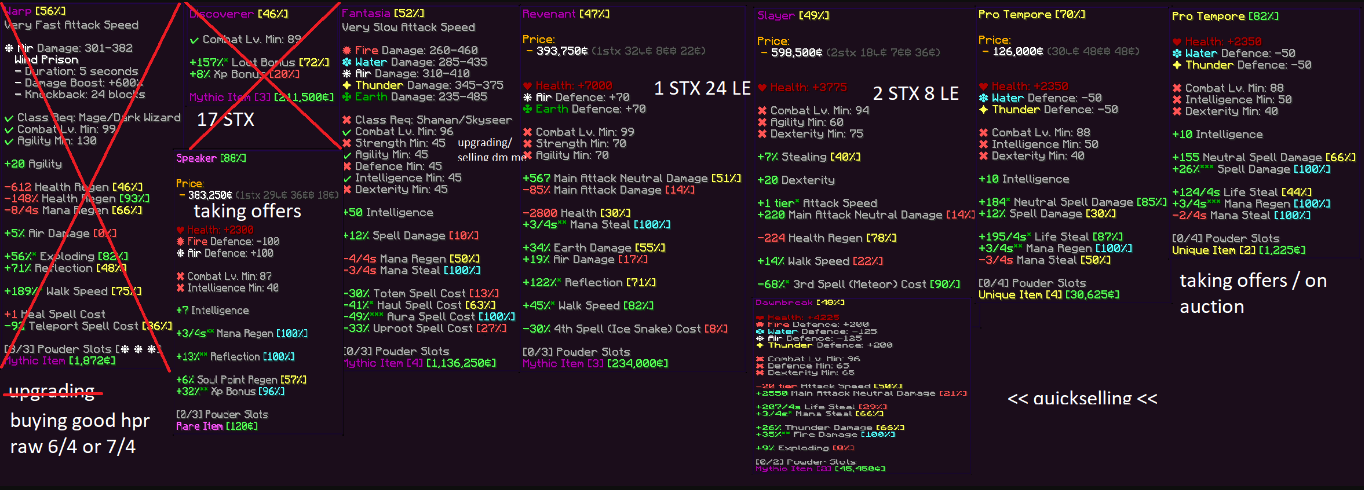
Task: Click the heart Health icon on Revenant
Action: click(527, 86)
